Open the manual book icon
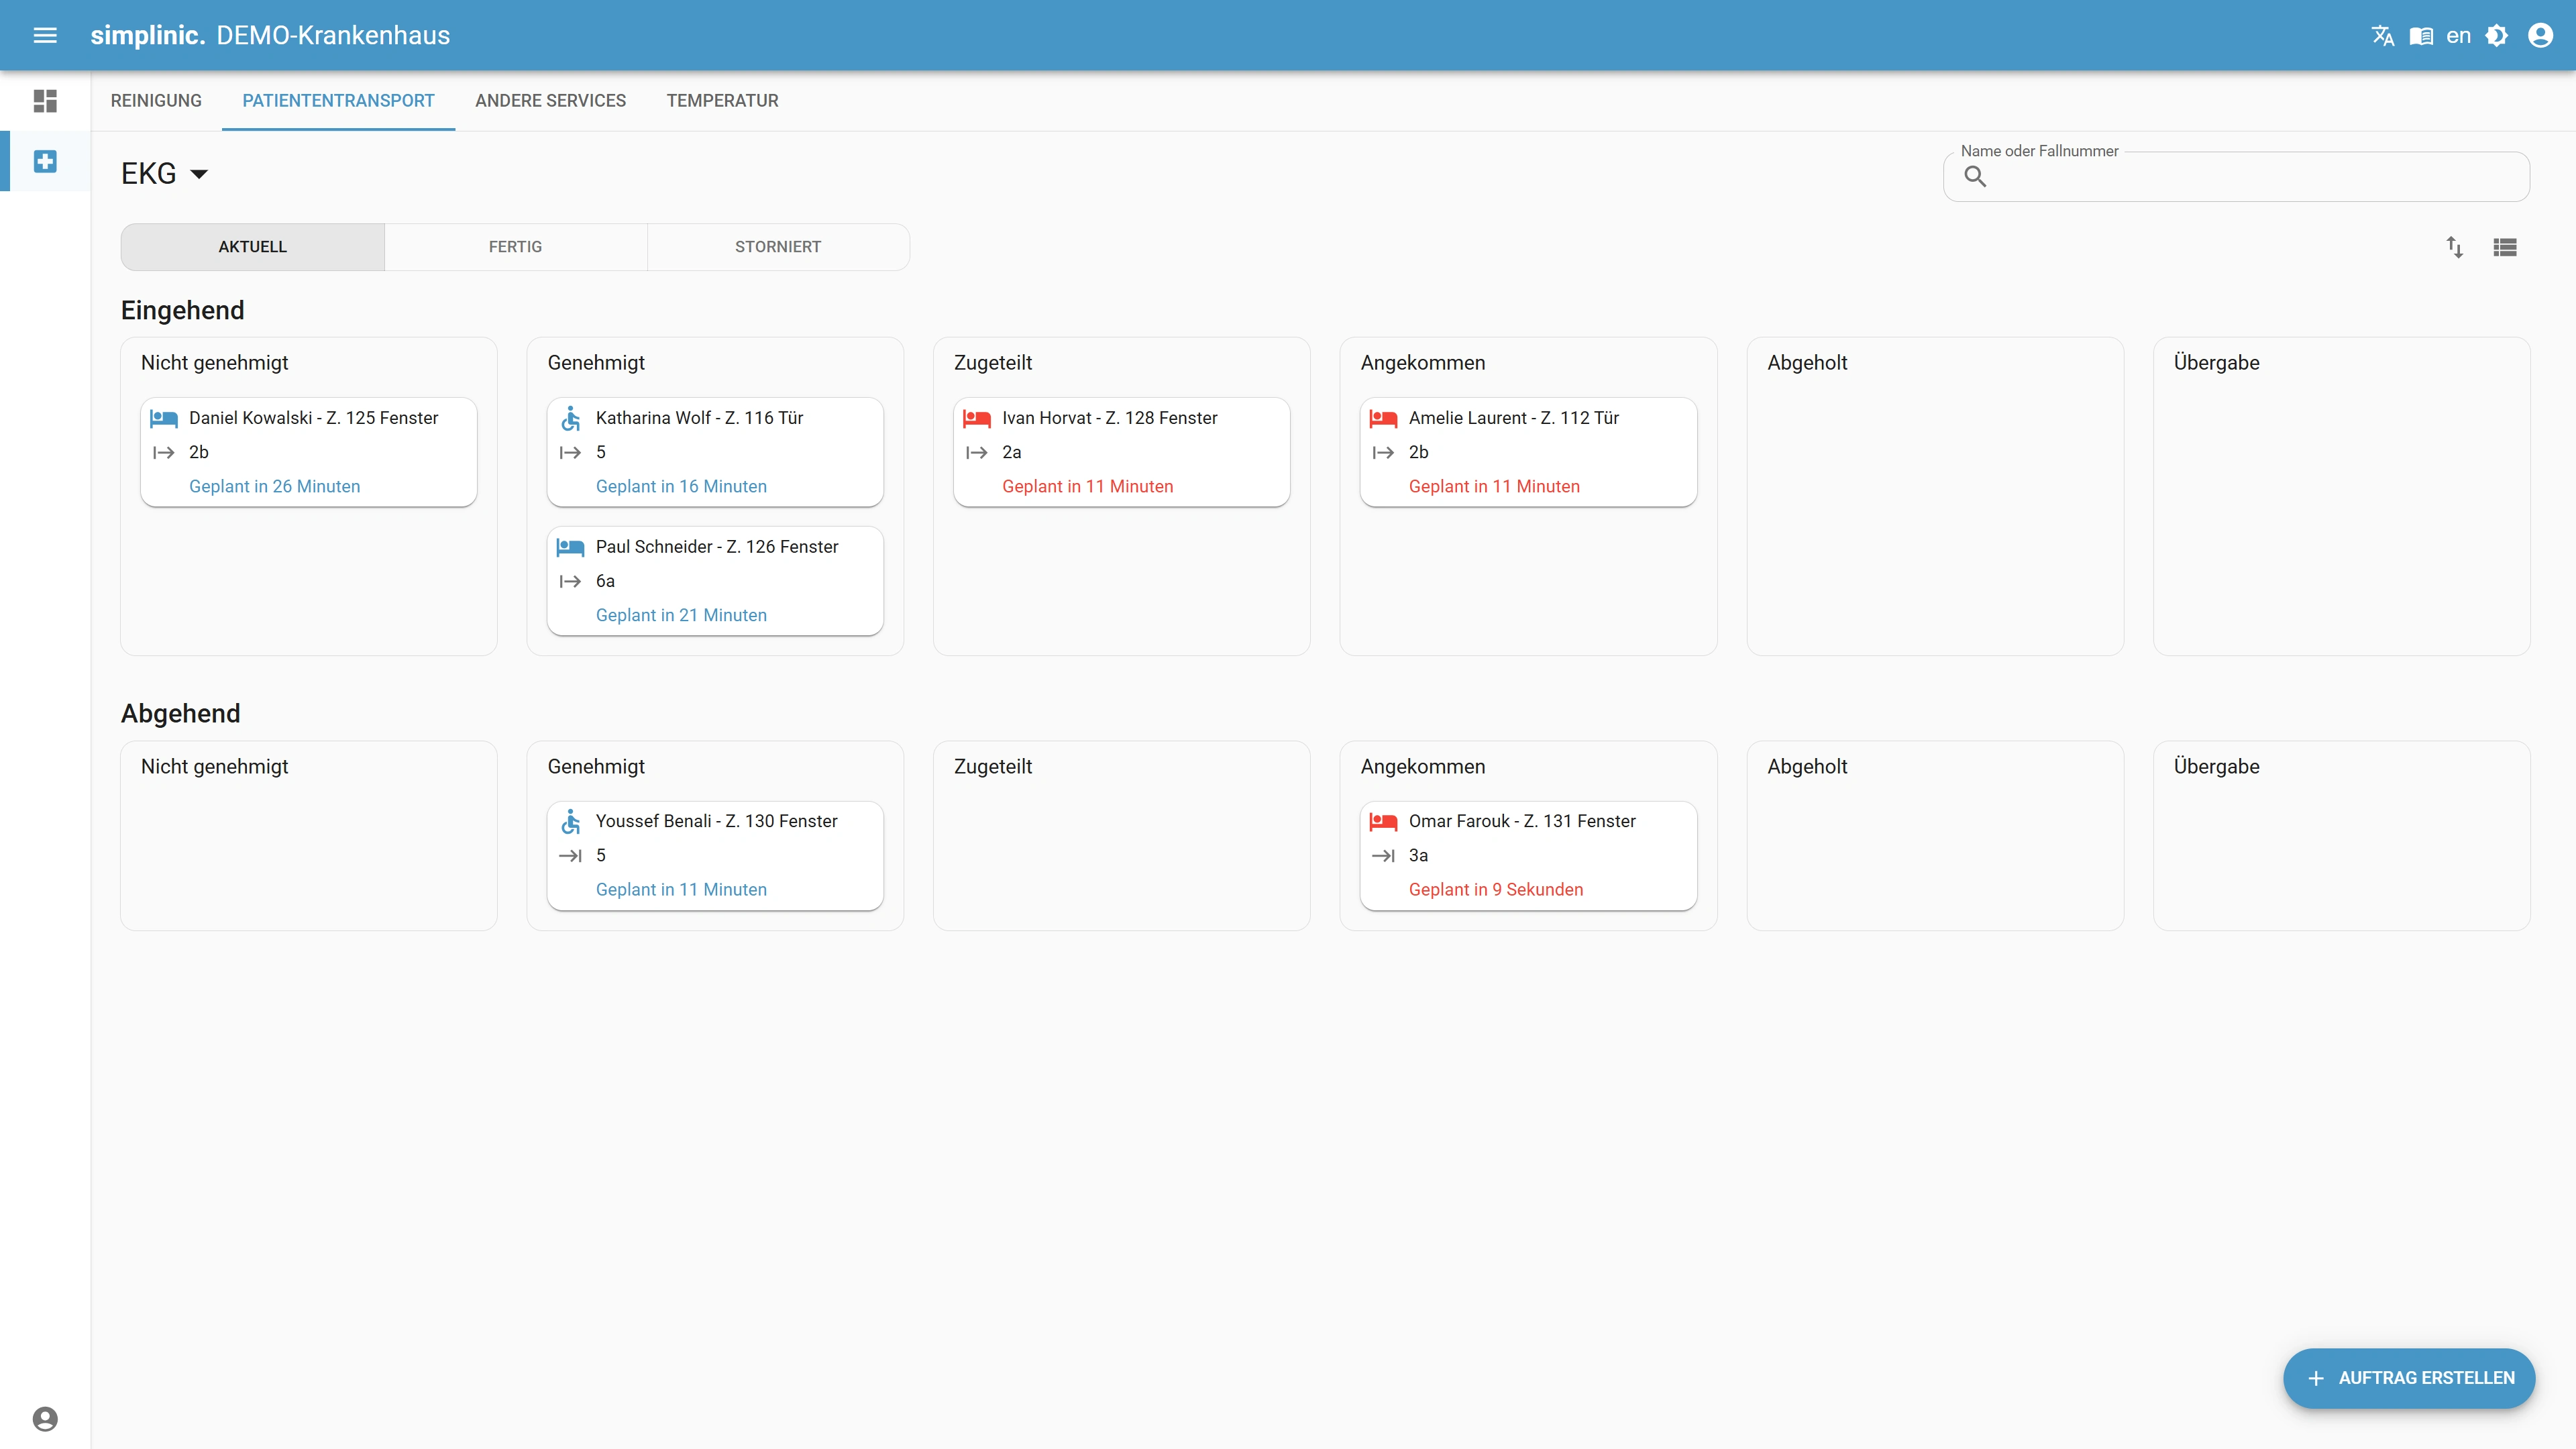The image size is (2576, 1449). pos(2421,36)
